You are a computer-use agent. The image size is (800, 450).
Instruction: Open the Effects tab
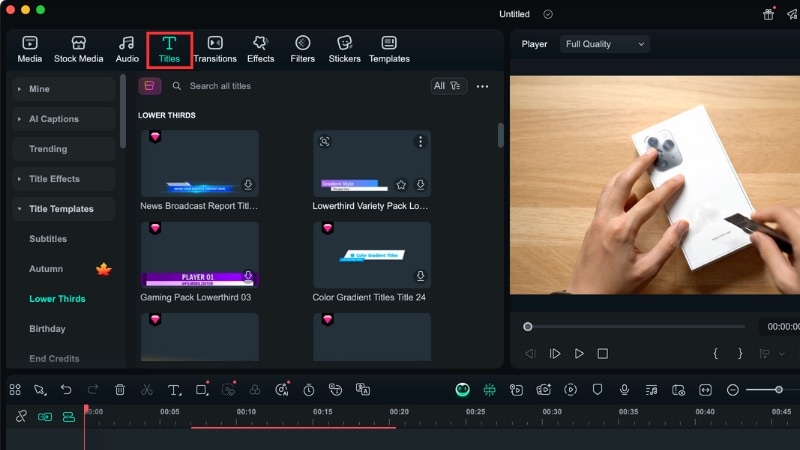260,49
